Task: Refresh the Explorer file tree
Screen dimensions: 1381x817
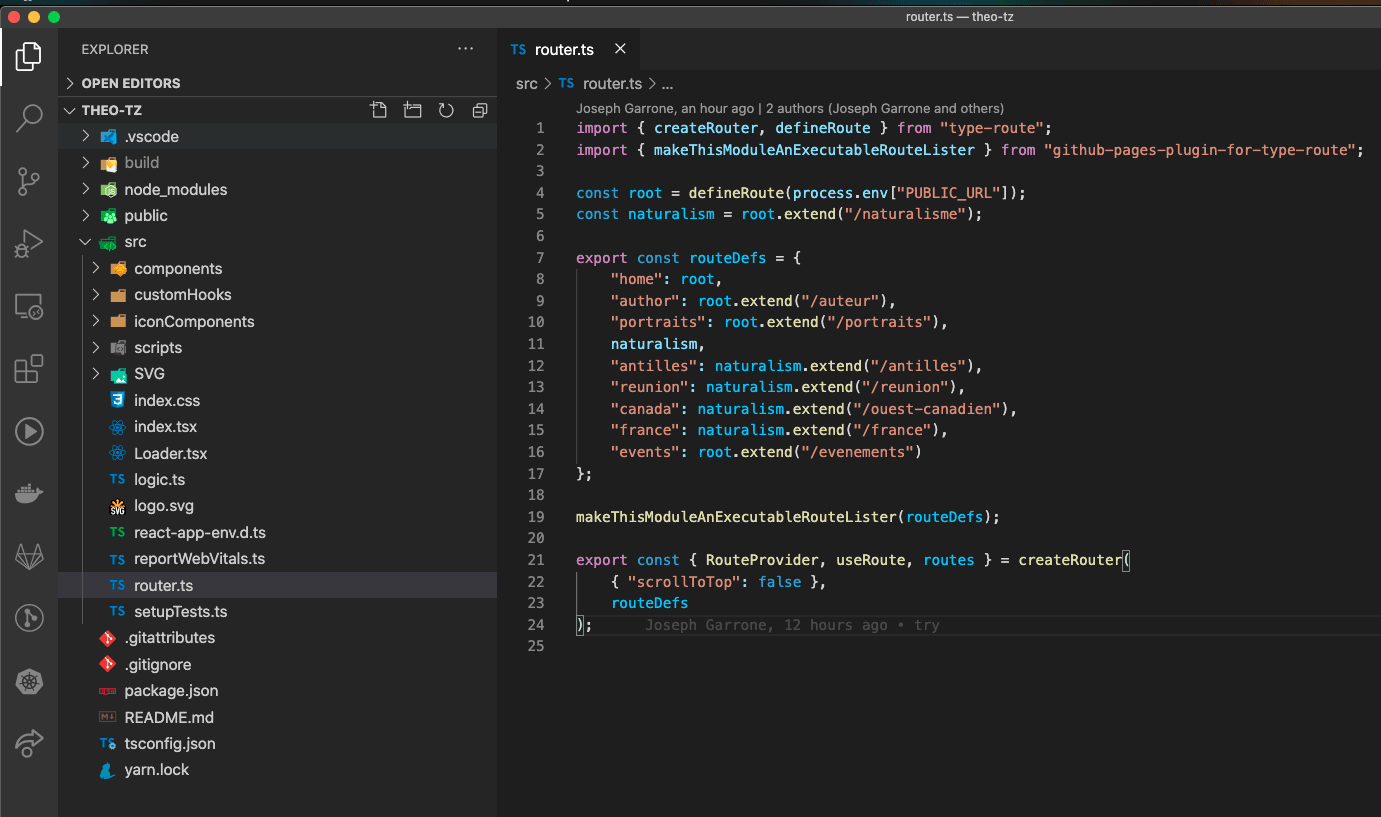Action: (x=446, y=110)
